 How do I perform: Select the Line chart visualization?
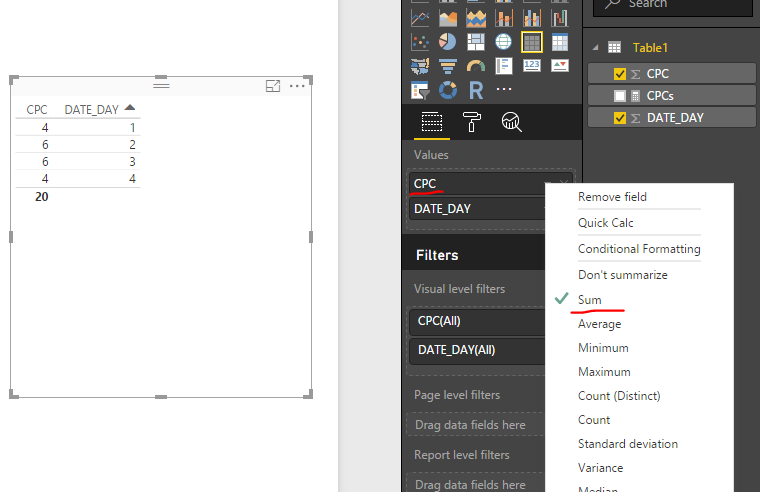tap(420, 18)
